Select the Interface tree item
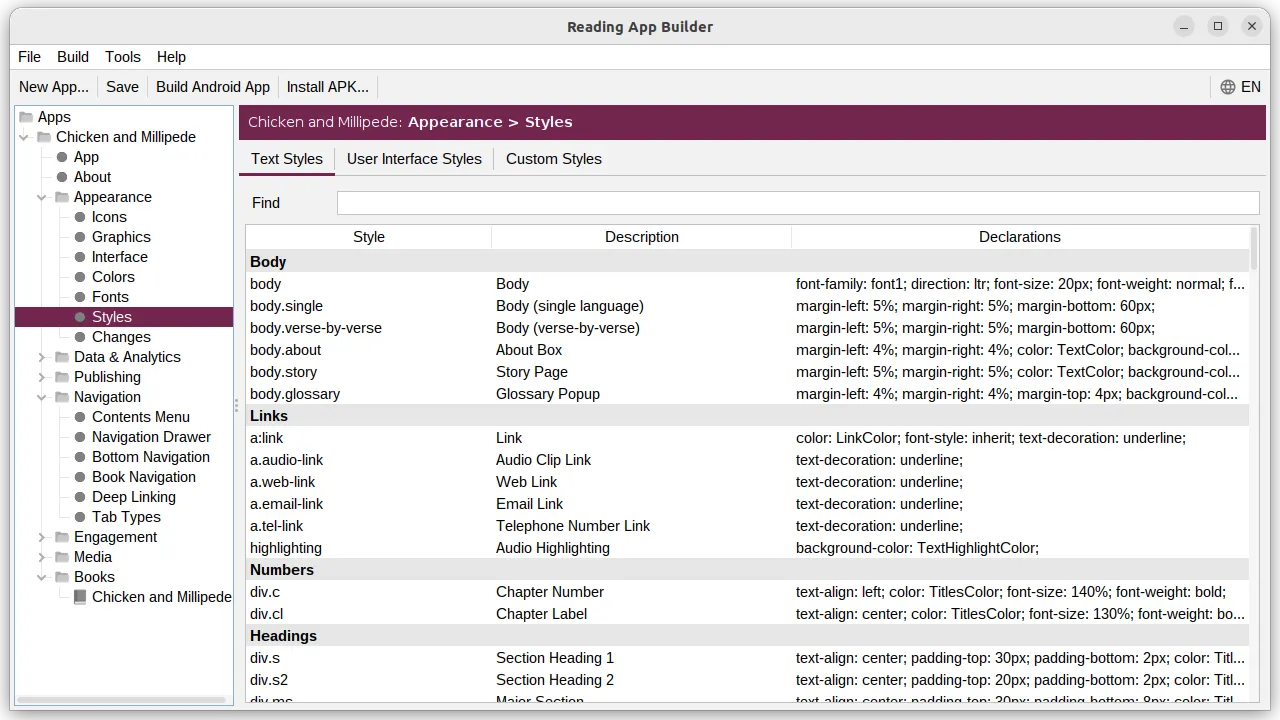1280x720 pixels. (x=120, y=257)
